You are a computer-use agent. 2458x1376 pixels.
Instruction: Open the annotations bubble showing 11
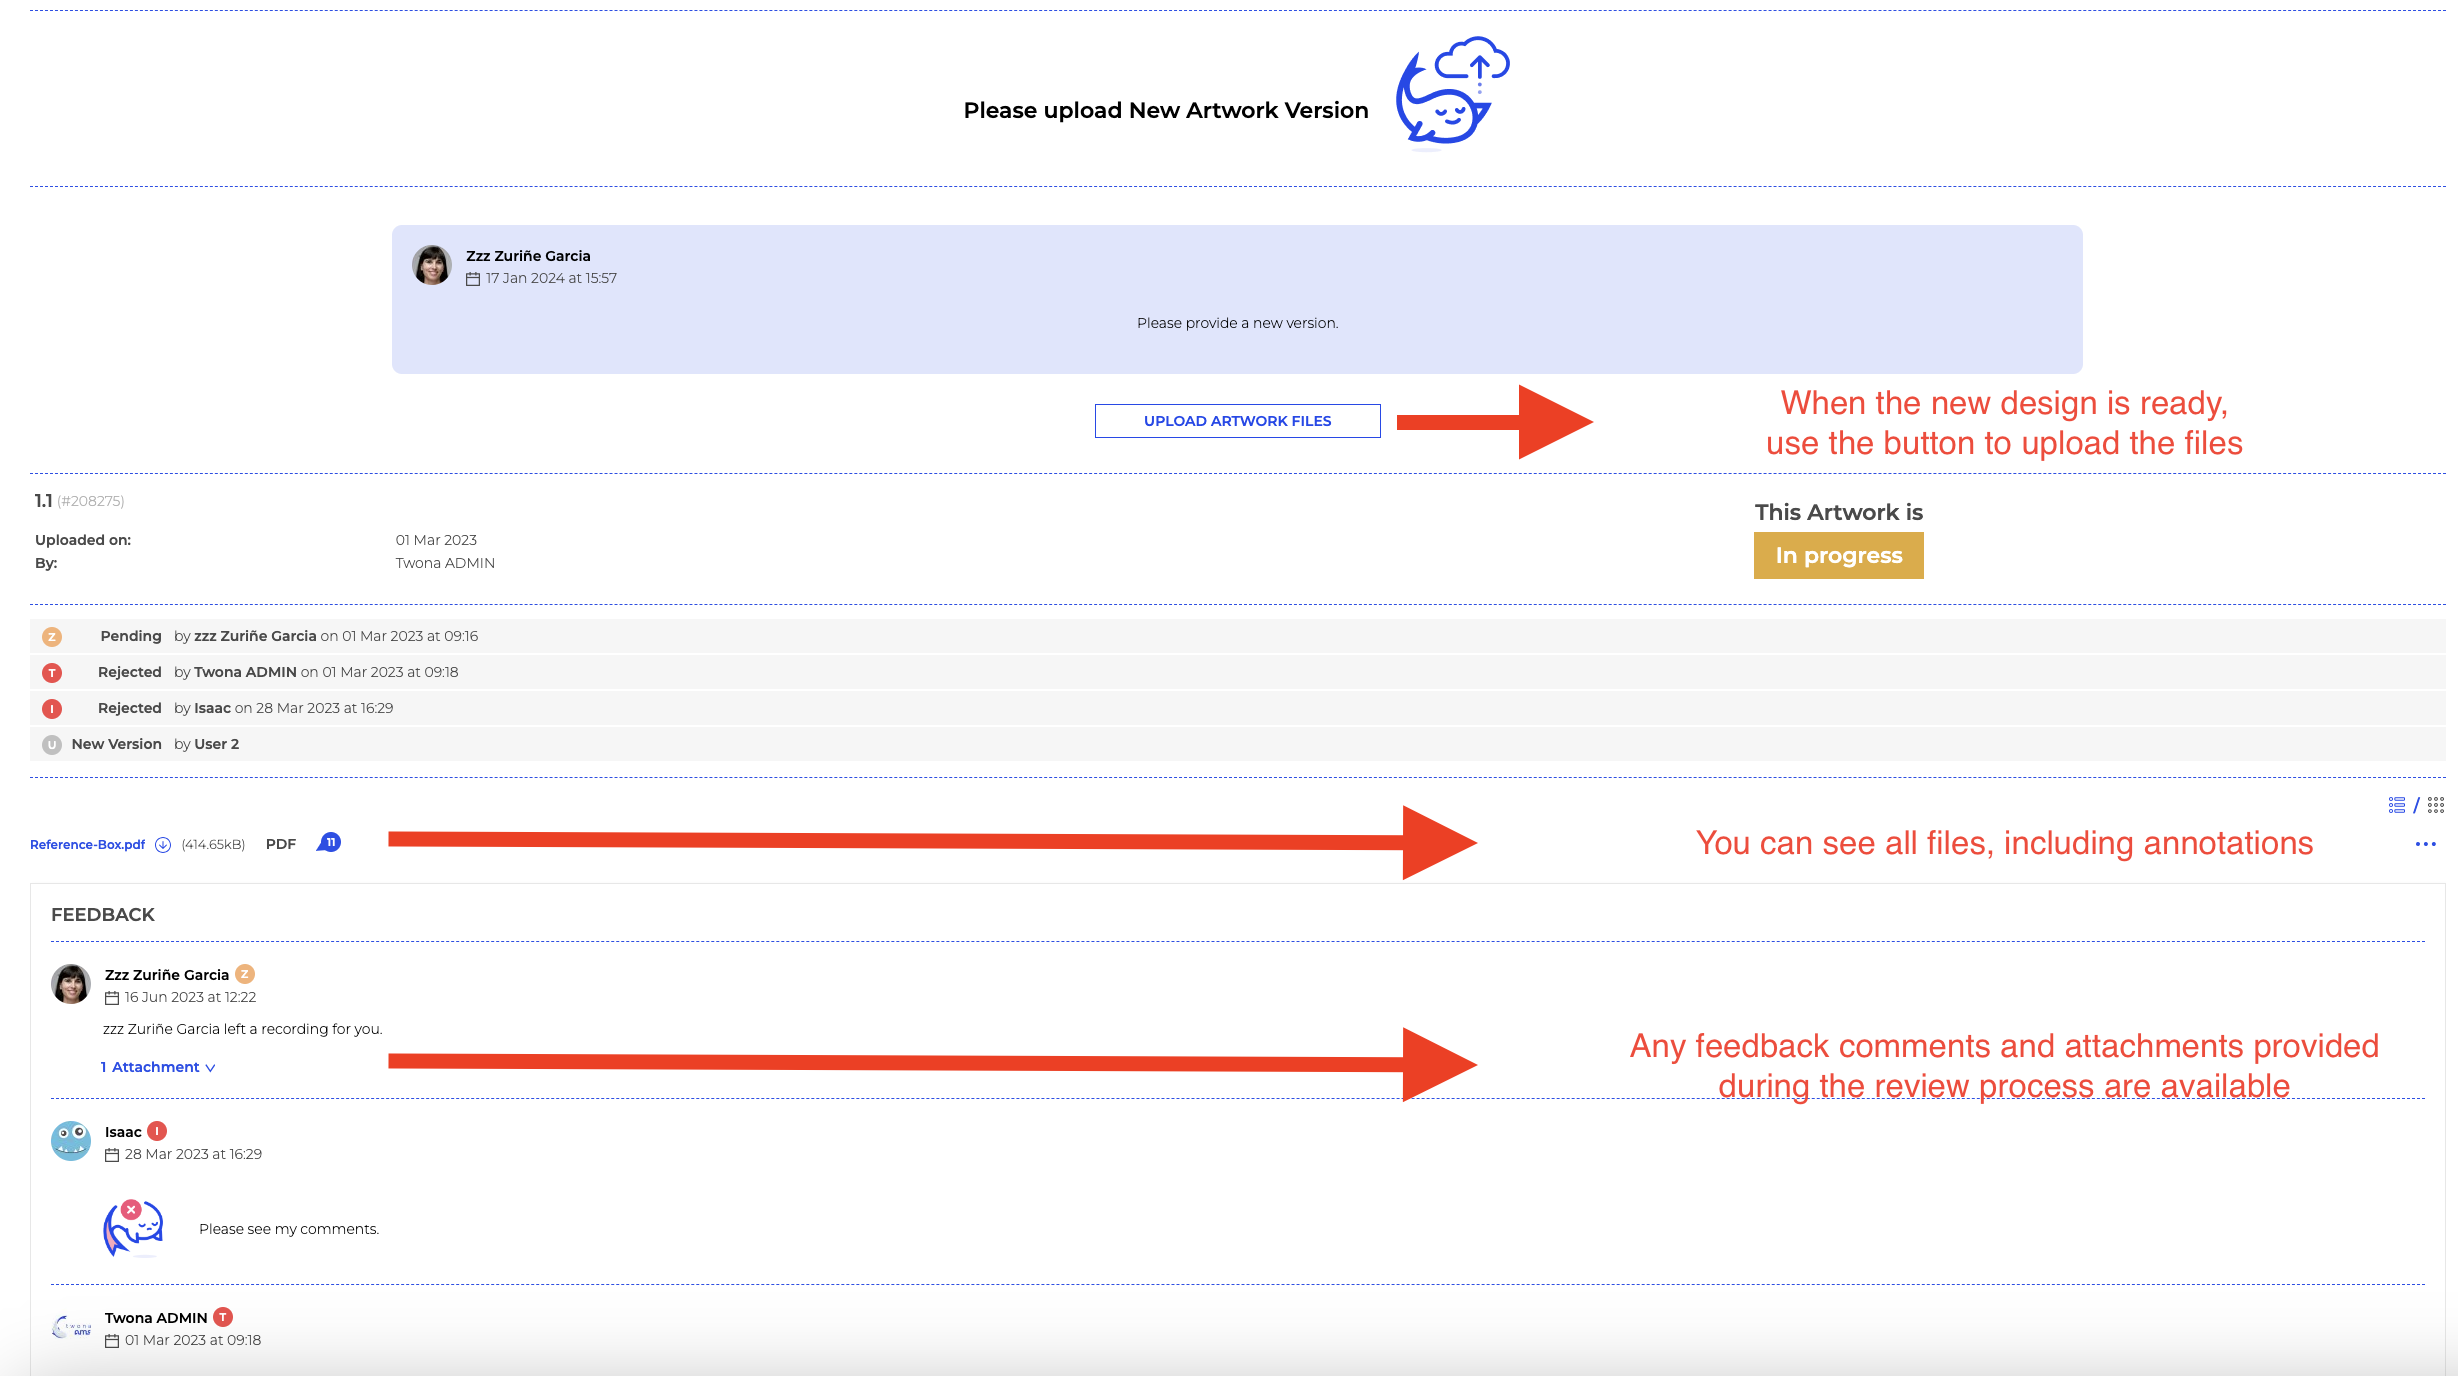coord(330,843)
